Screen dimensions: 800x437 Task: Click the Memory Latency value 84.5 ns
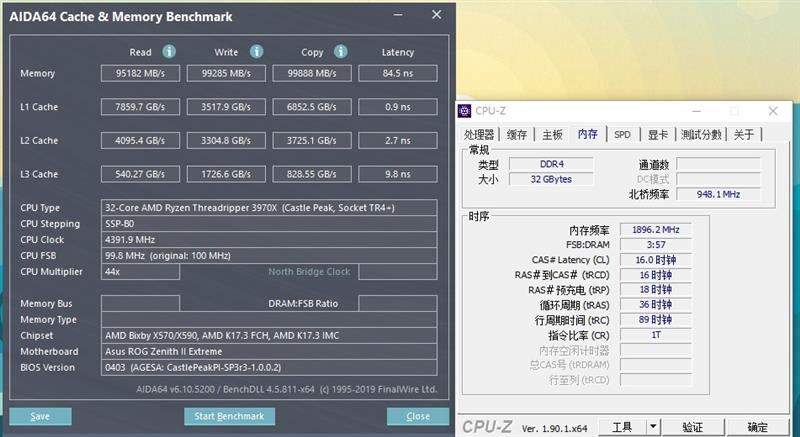point(397,73)
